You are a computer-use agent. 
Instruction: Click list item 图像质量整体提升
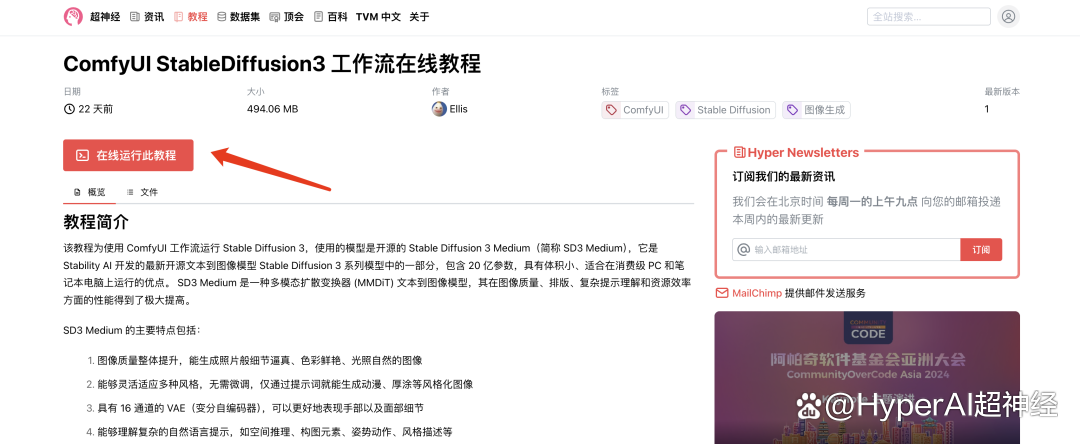click(260, 360)
